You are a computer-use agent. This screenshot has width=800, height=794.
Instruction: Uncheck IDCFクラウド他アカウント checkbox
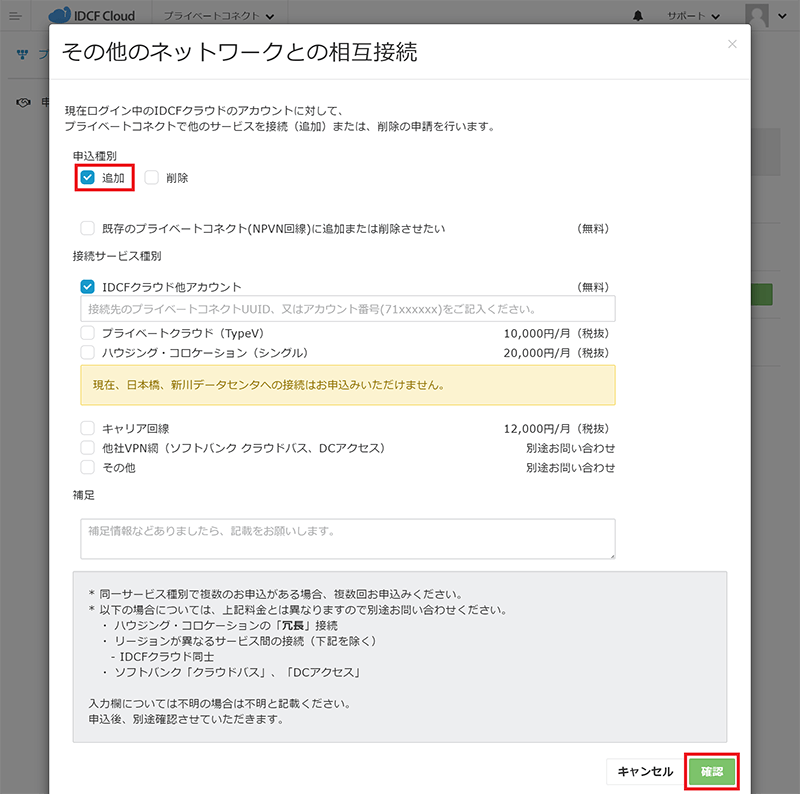[88, 287]
